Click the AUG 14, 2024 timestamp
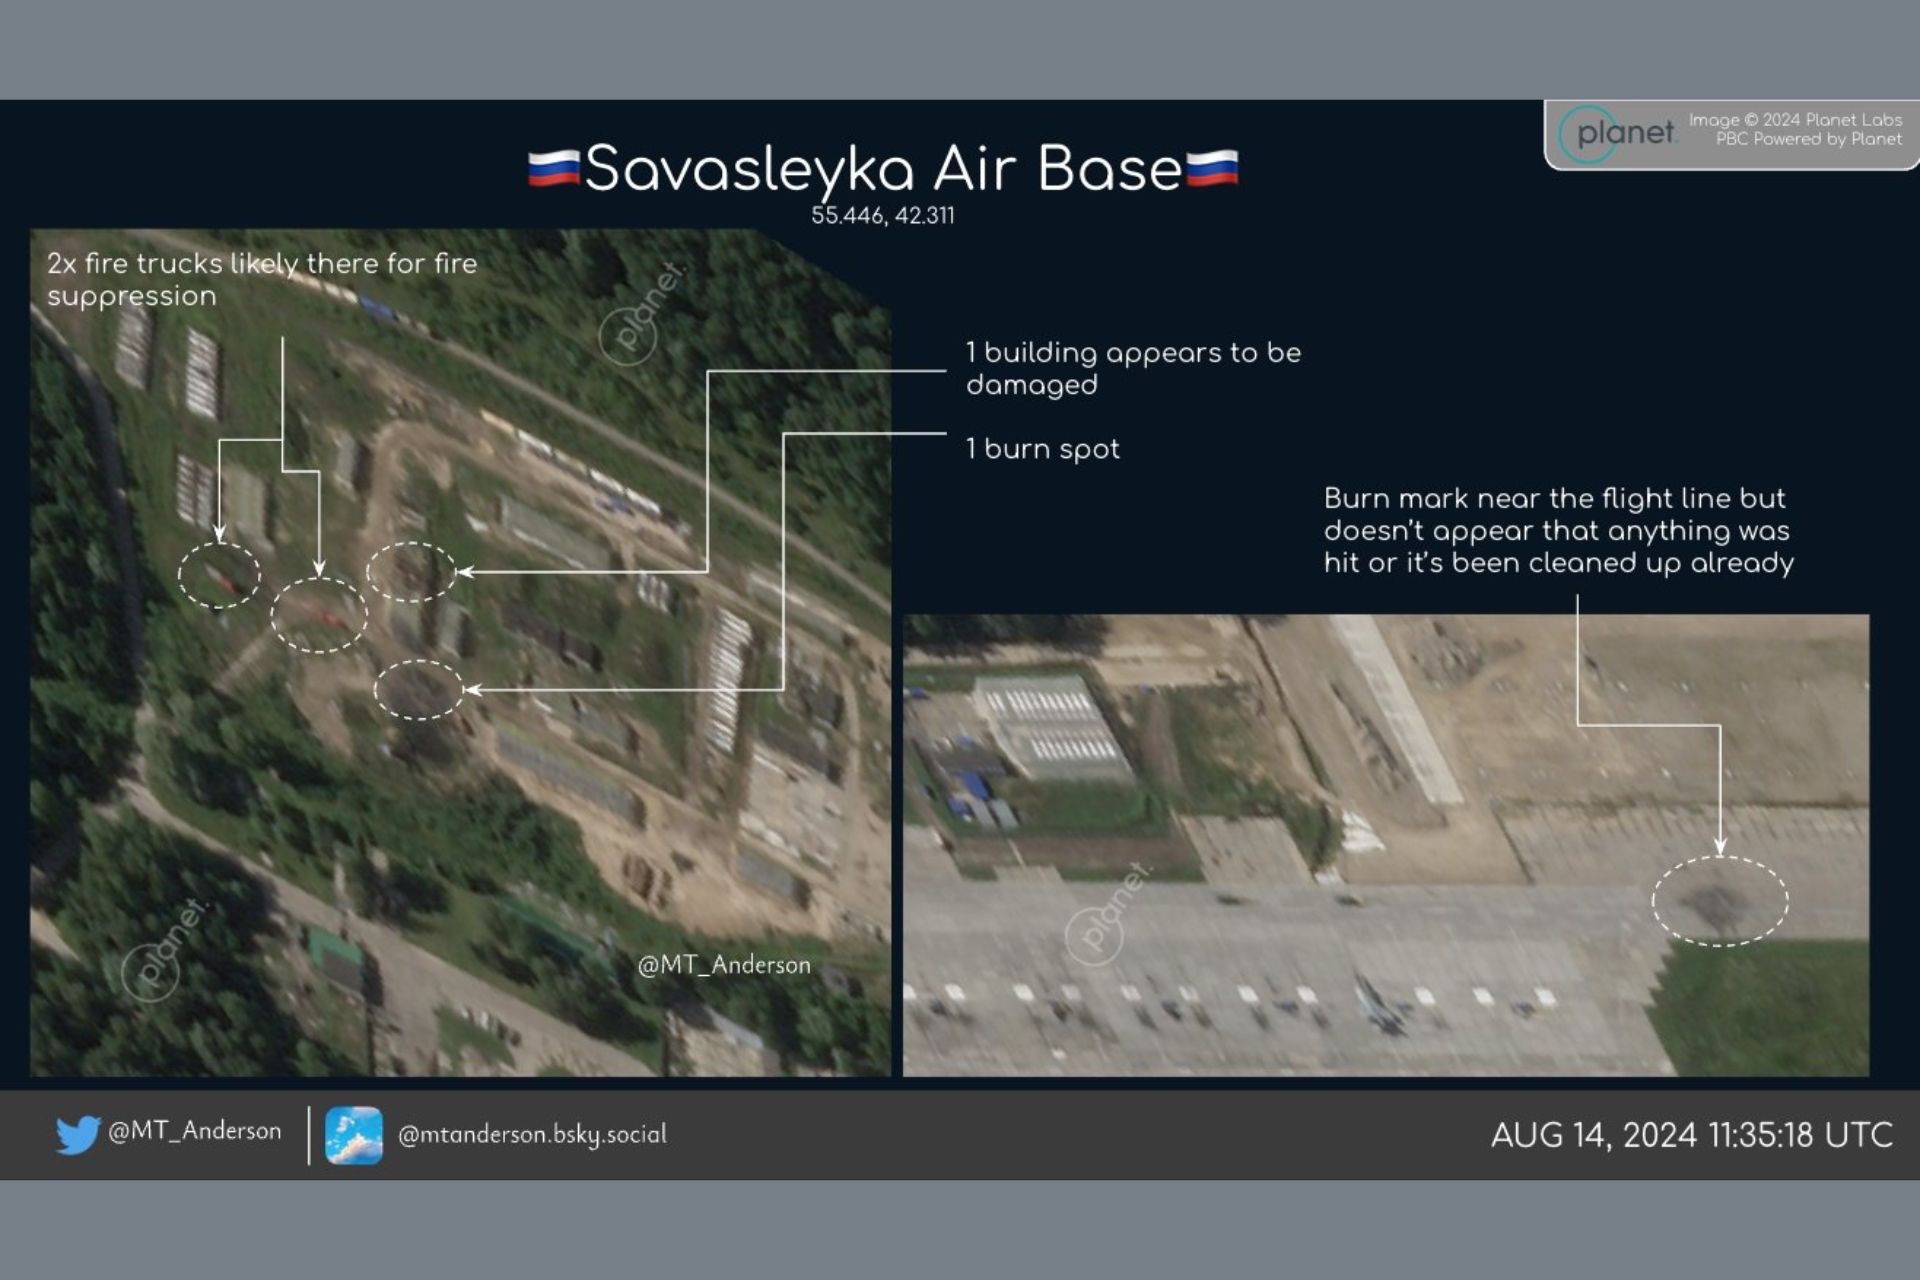1920x1280 pixels. pyautogui.click(x=1691, y=1135)
